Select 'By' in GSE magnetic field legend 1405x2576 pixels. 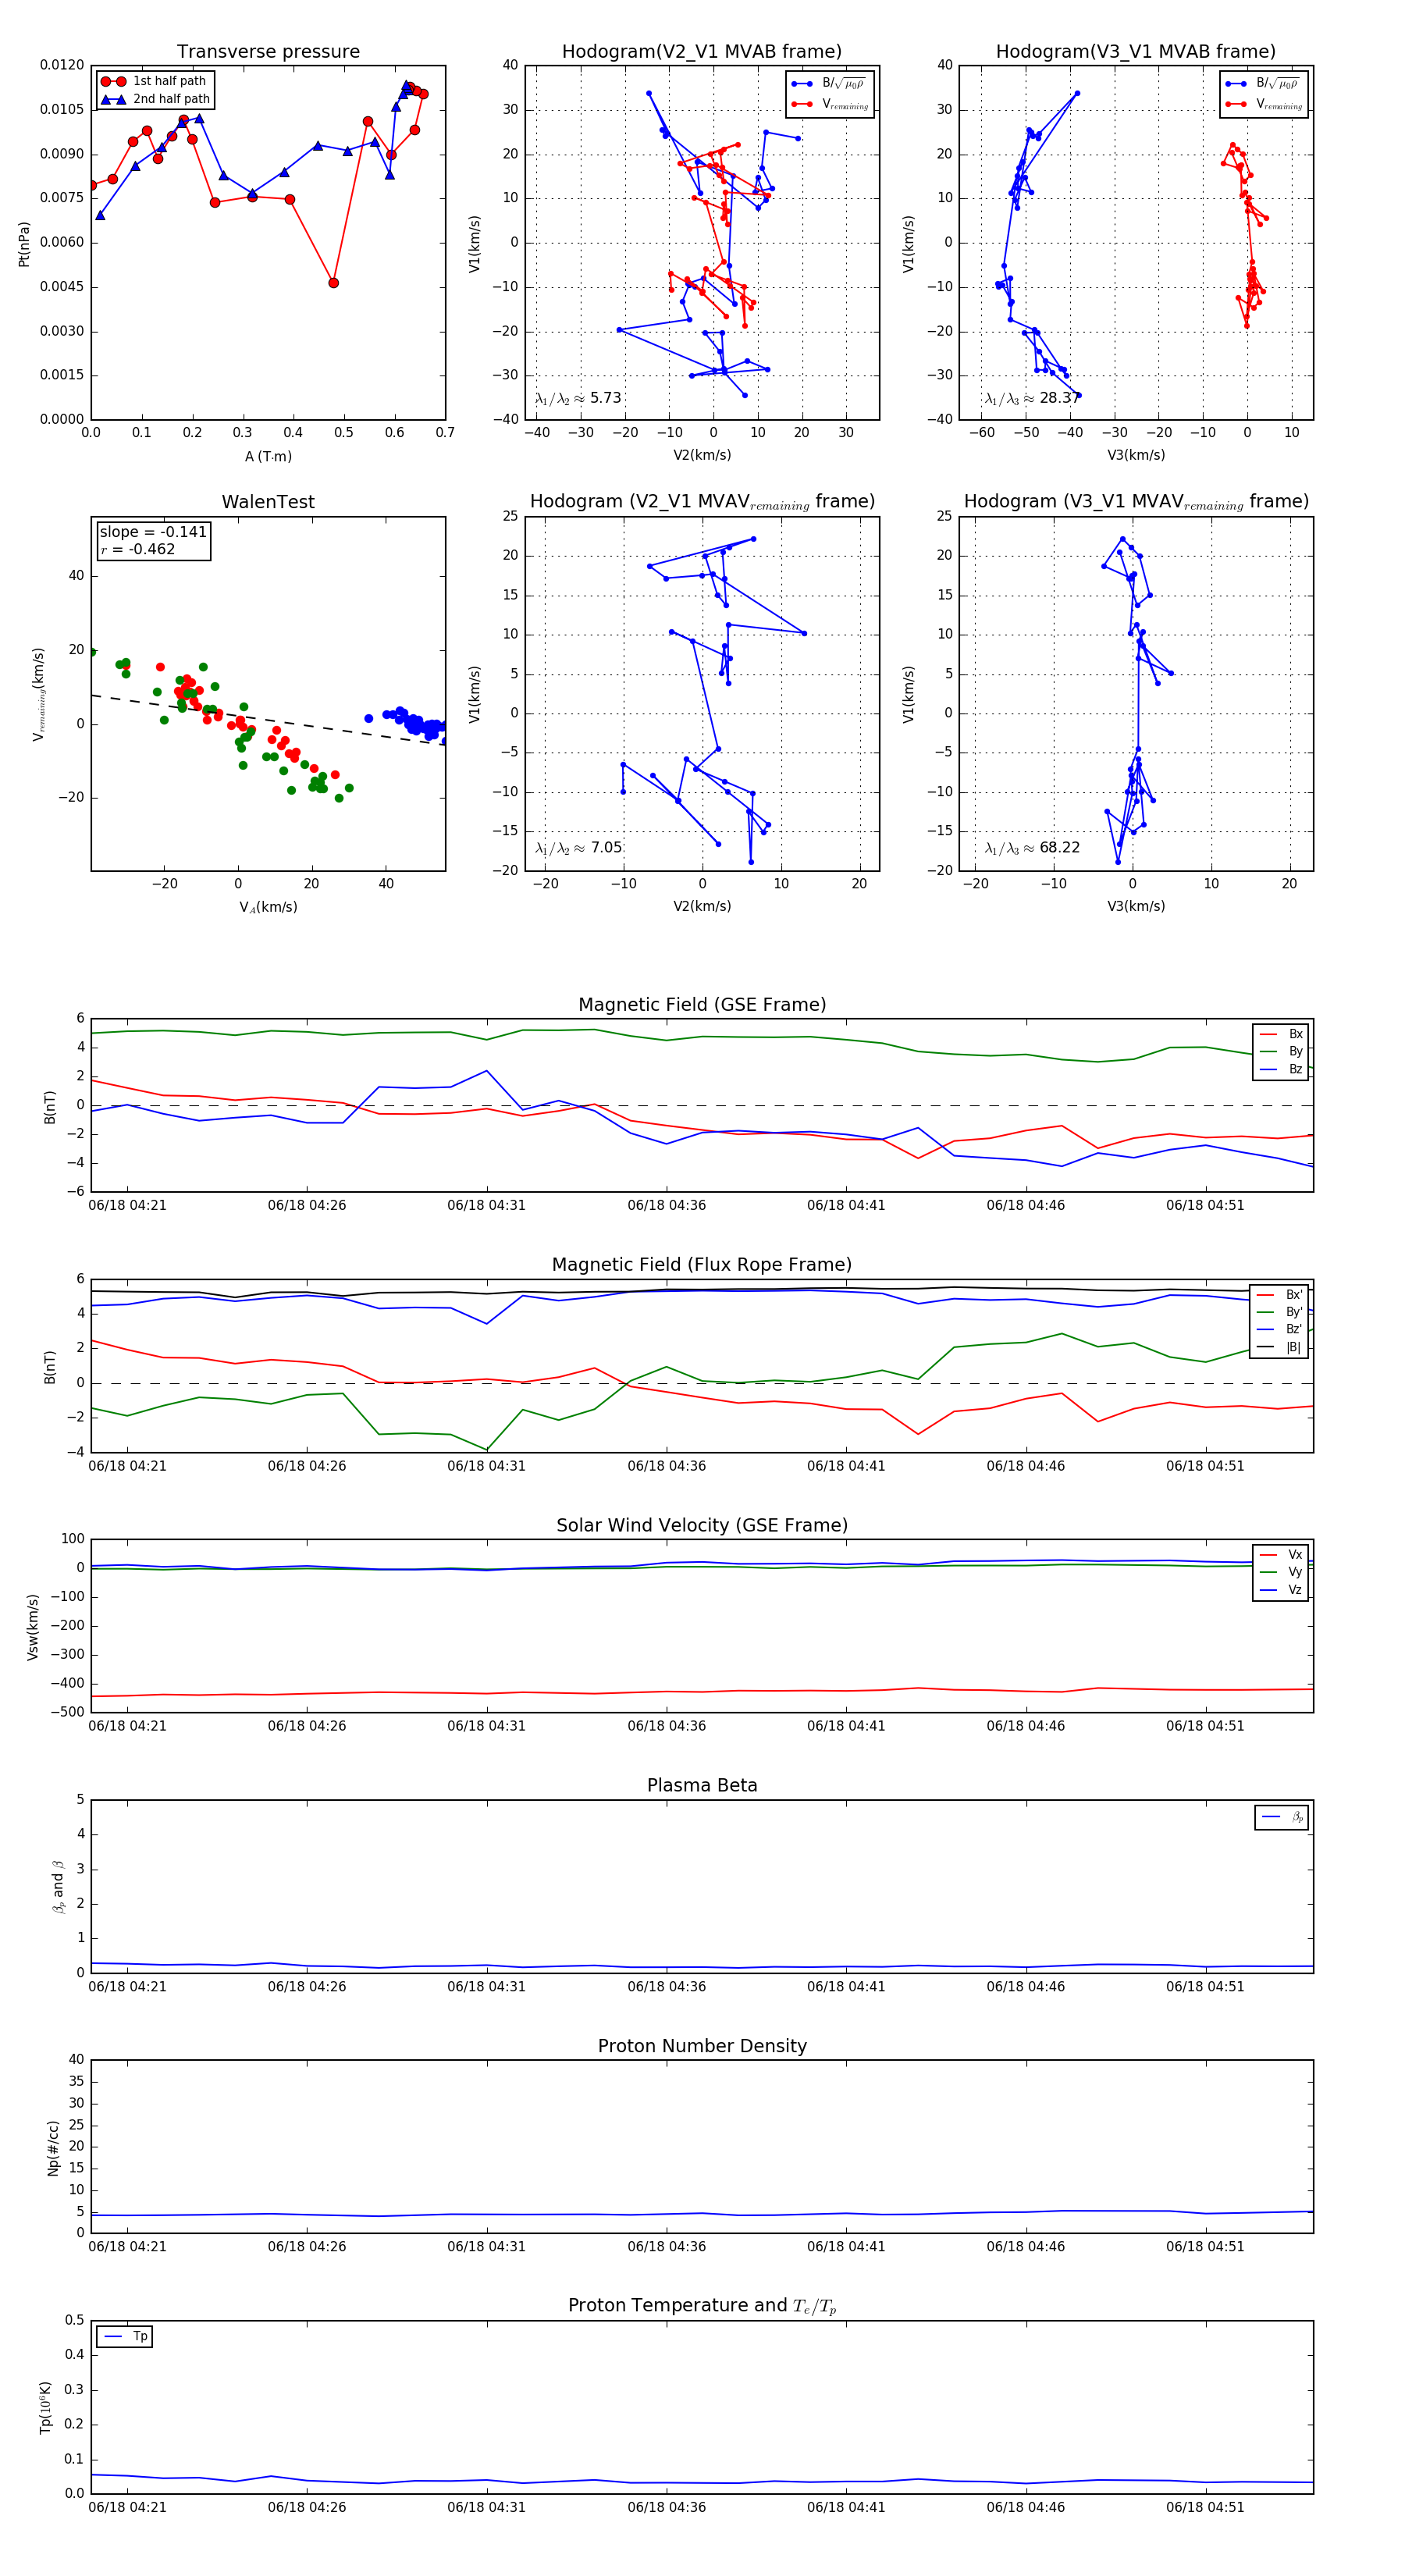tap(1281, 1051)
